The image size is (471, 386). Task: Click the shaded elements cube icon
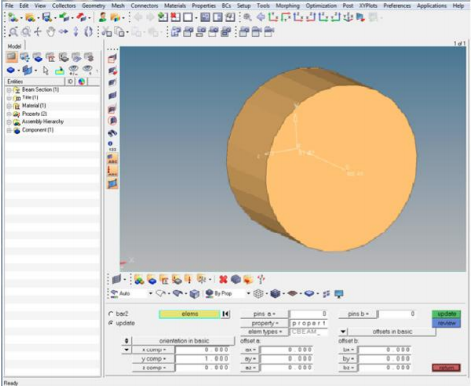tap(275, 294)
